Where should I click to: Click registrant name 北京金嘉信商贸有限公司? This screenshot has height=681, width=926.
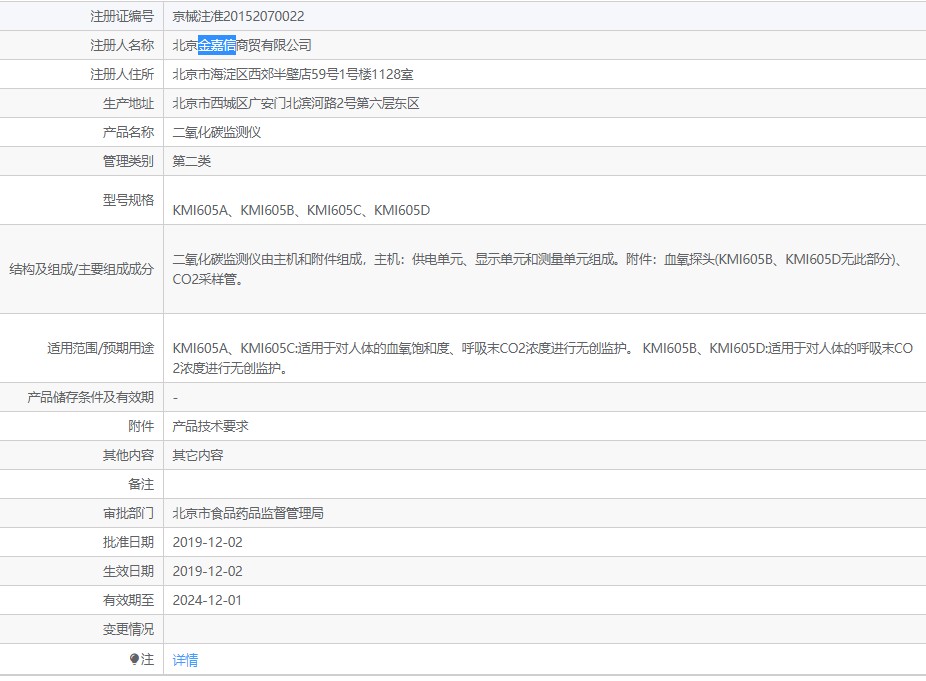pyautogui.click(x=242, y=45)
